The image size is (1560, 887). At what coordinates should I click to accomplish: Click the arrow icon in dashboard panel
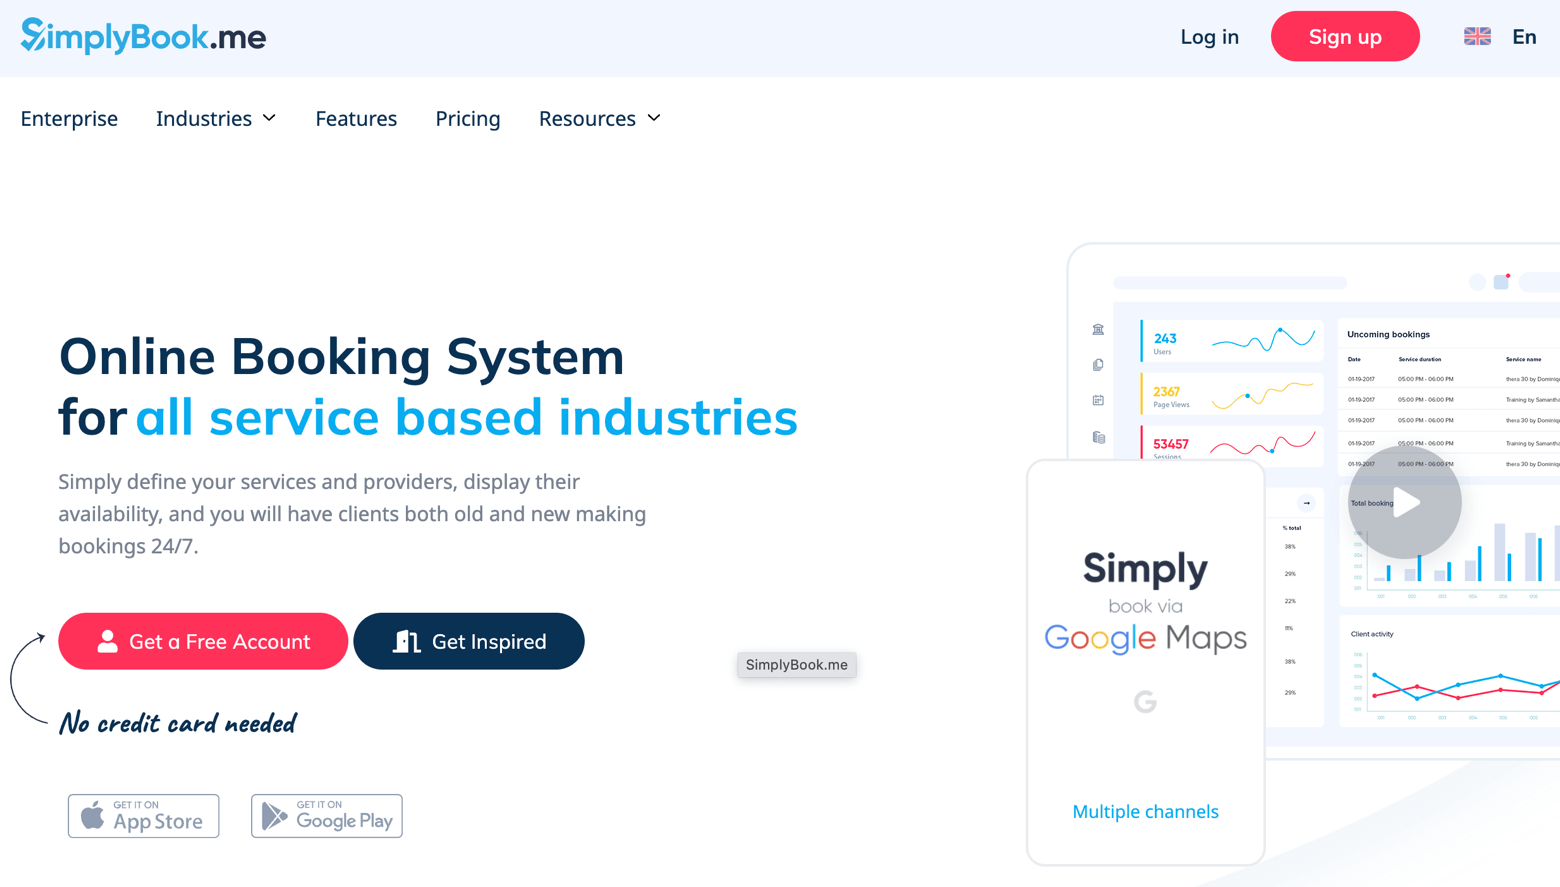pyautogui.click(x=1306, y=503)
